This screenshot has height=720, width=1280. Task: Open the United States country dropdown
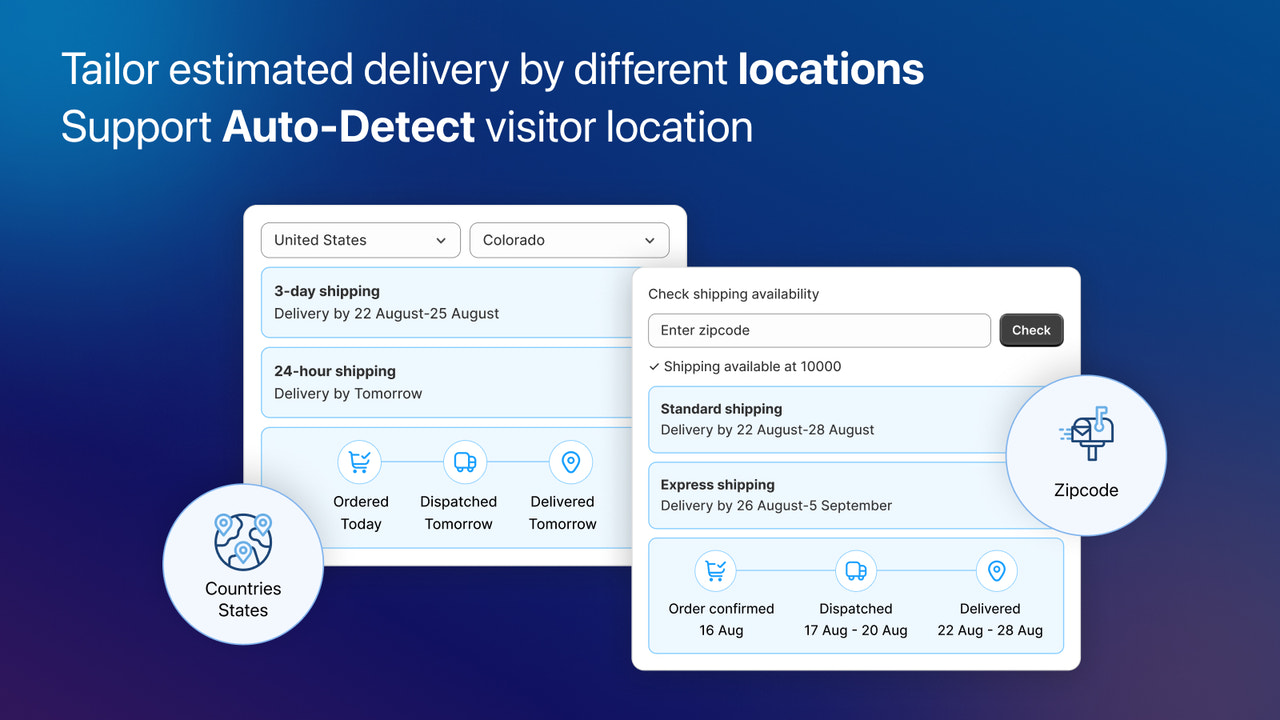click(360, 240)
